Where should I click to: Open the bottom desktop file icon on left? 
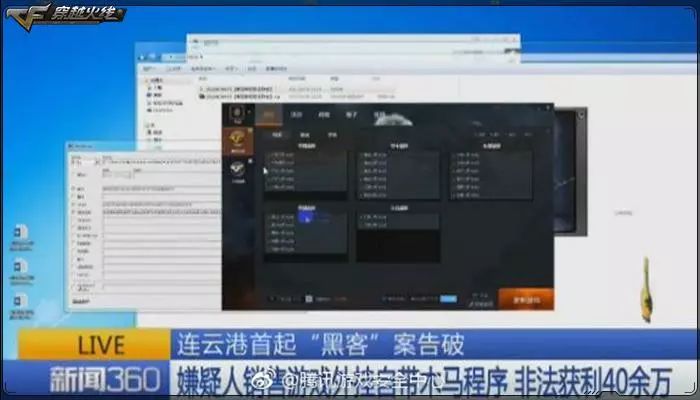[x=19, y=300]
